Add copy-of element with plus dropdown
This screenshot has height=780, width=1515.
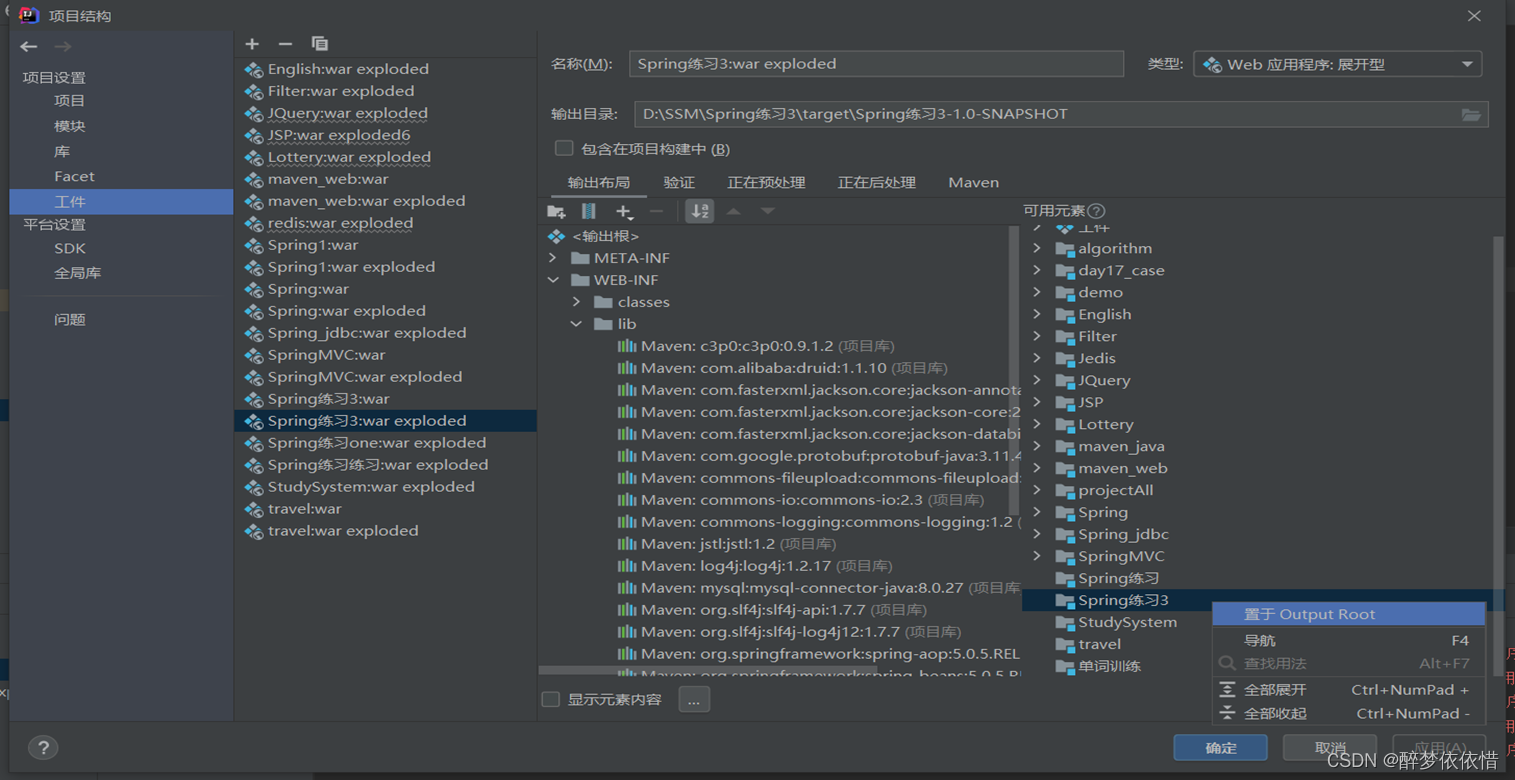624,211
